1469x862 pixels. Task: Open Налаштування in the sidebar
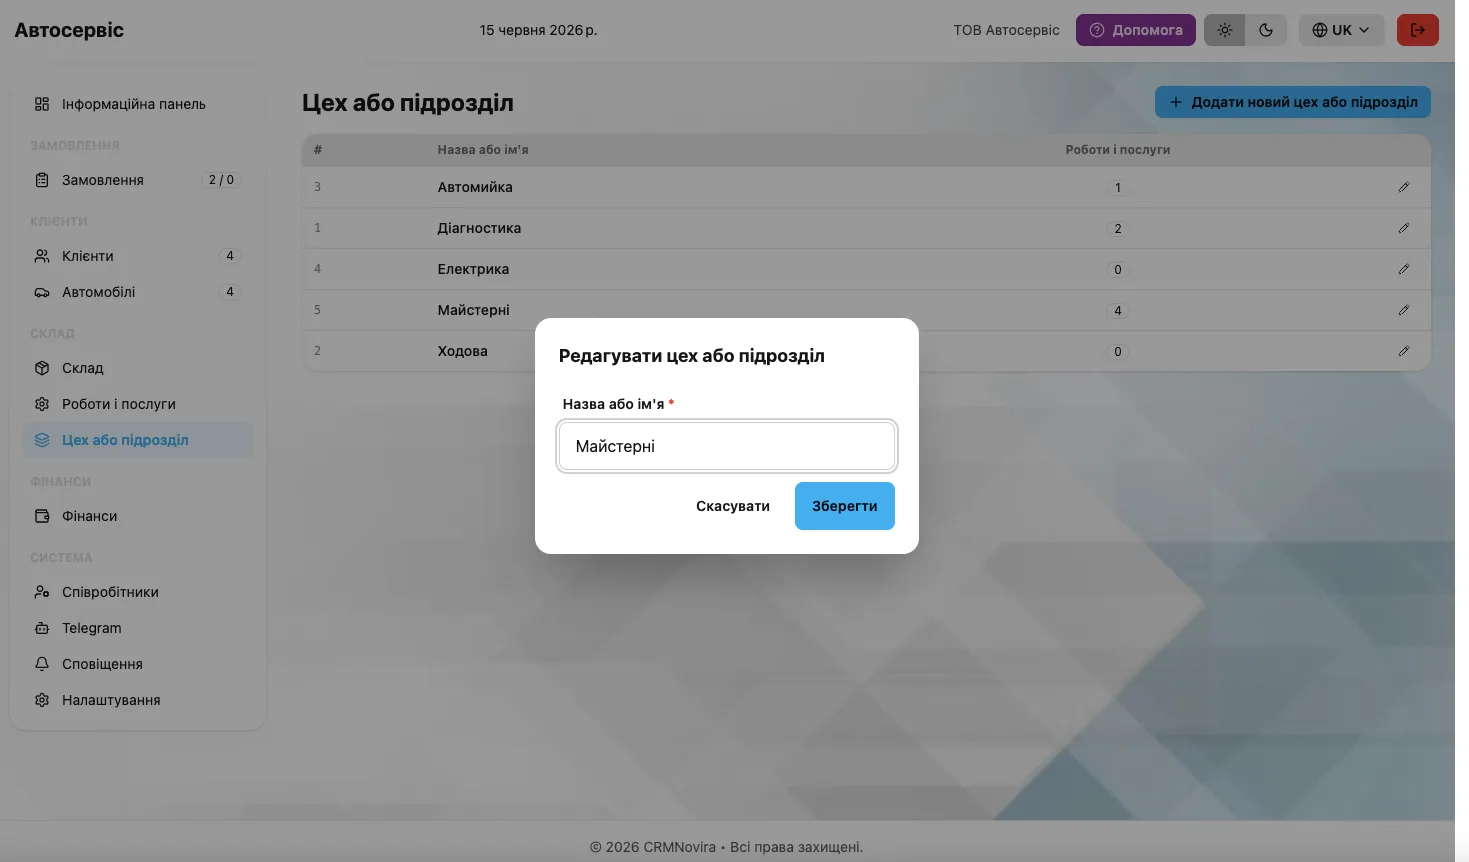pos(137,700)
